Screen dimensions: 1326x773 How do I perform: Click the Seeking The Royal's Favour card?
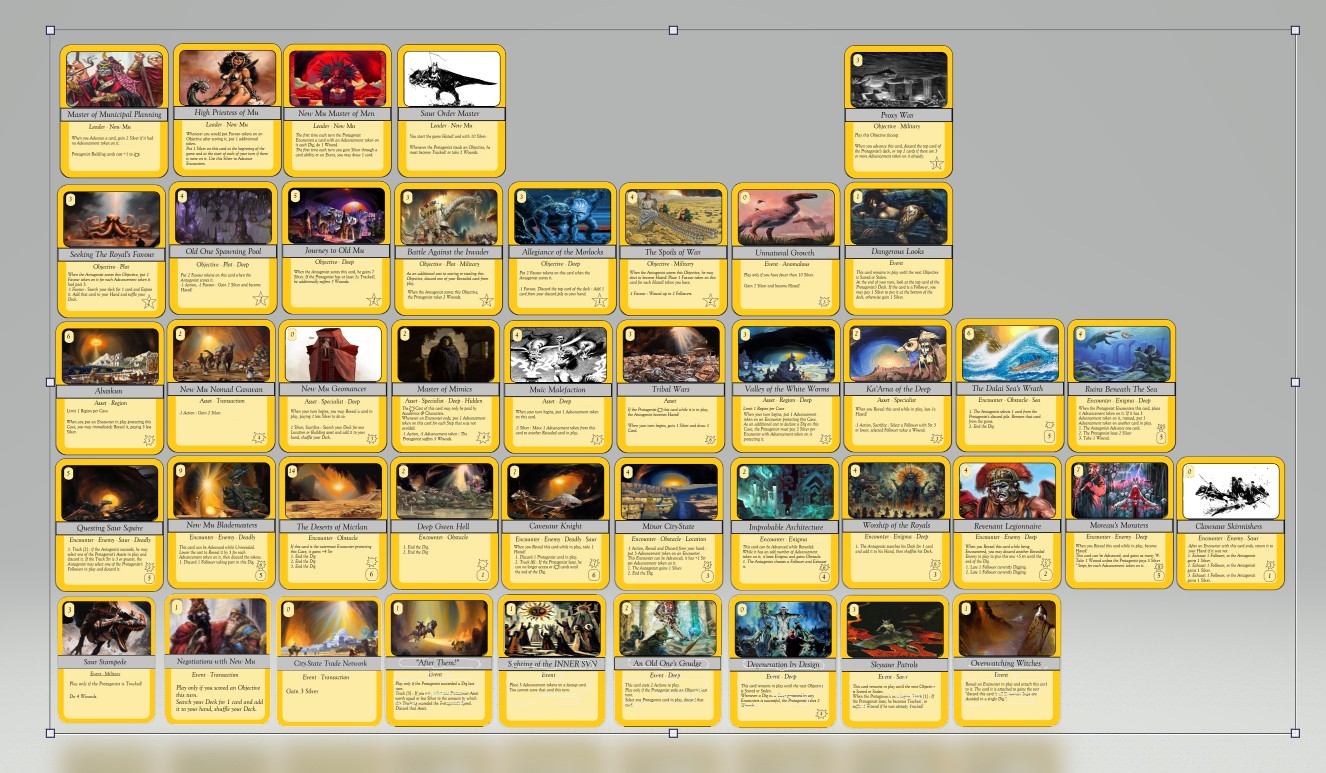pyautogui.click(x=111, y=250)
